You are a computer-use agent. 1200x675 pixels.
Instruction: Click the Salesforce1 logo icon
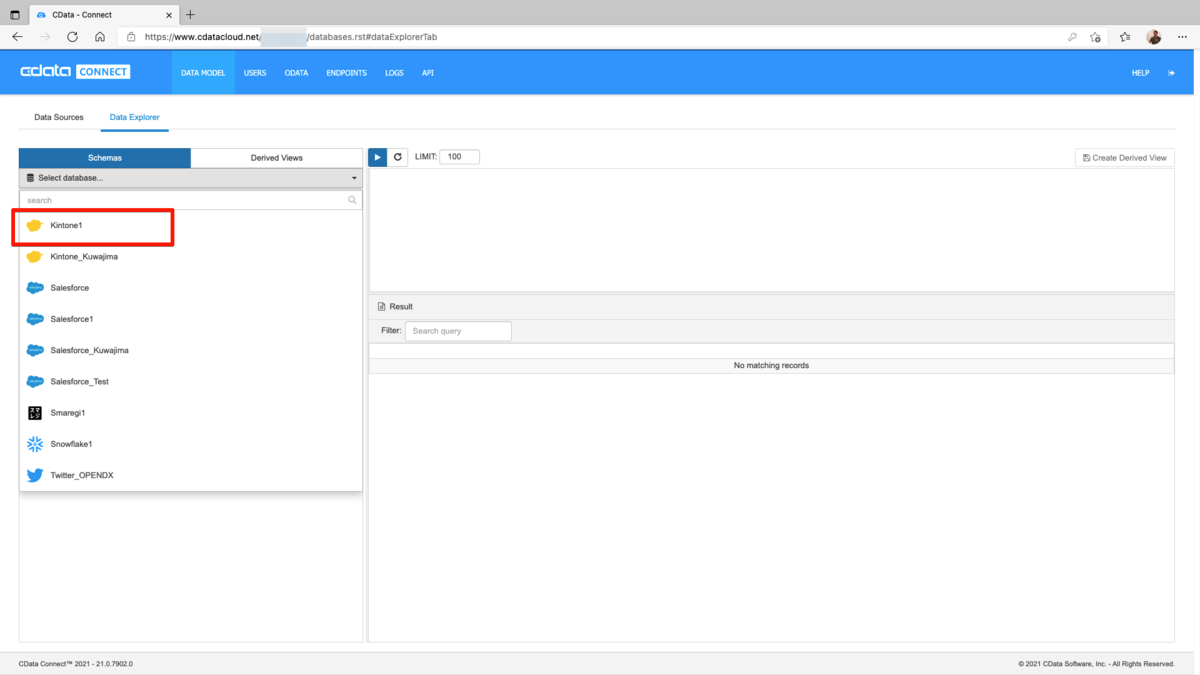click(x=35, y=319)
